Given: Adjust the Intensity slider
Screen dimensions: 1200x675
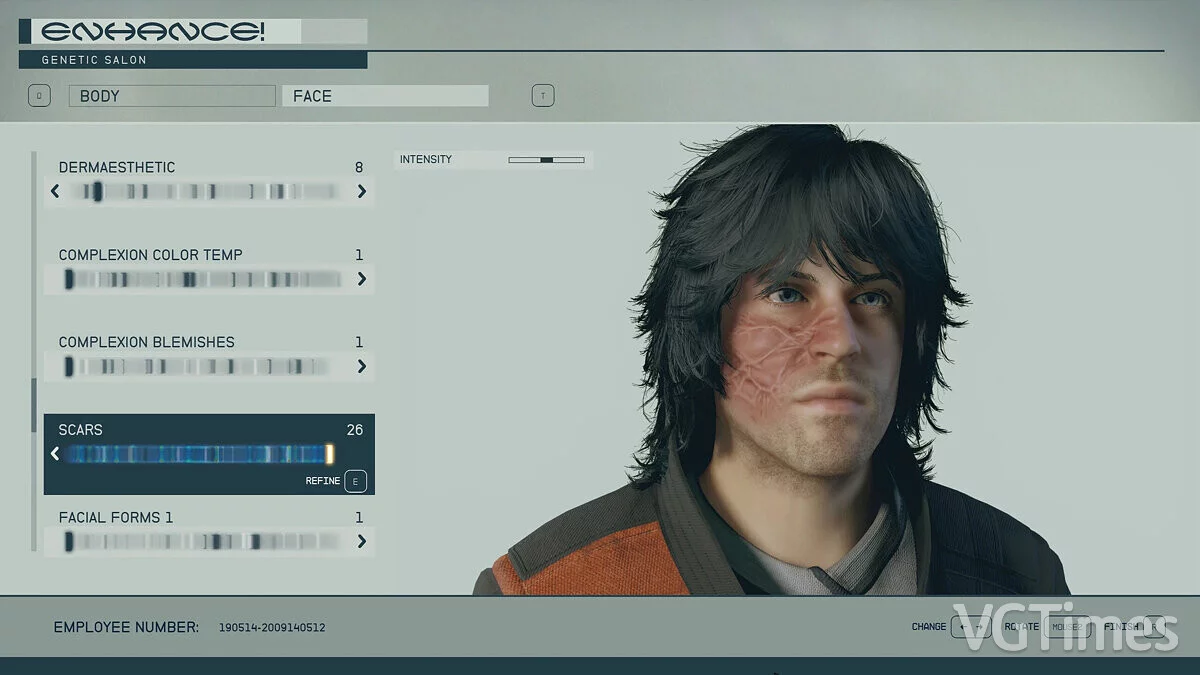Looking at the screenshot, I should click(x=546, y=160).
